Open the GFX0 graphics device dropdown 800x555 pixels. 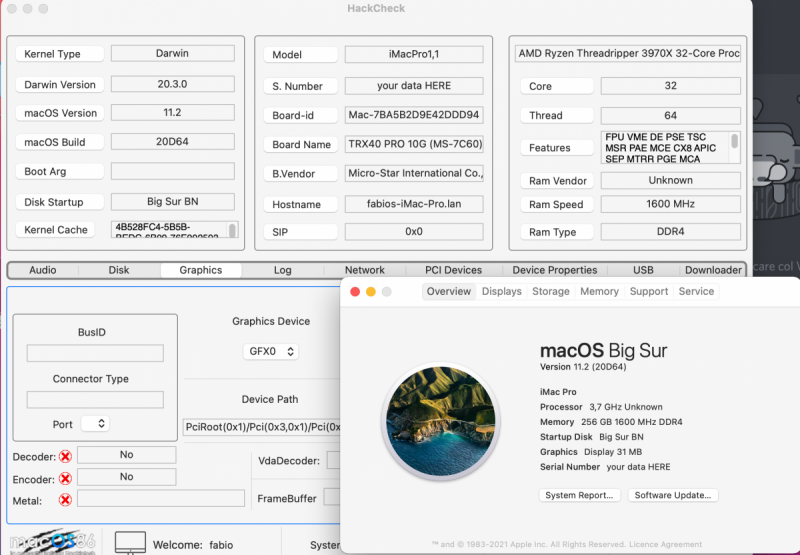click(270, 351)
